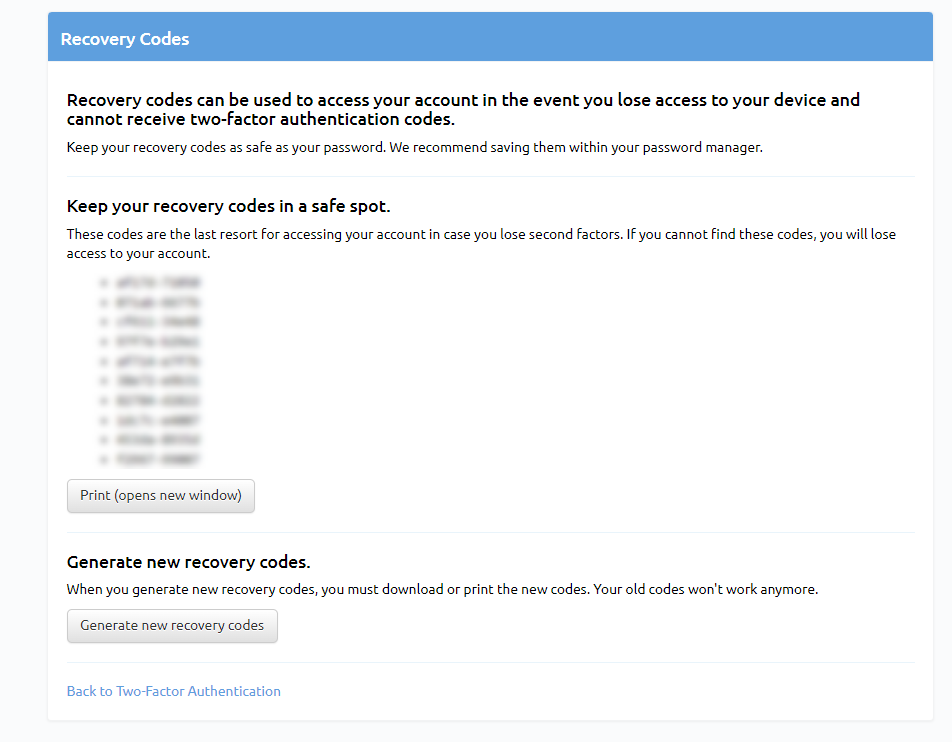Select the fourth recovery code in the list
The image size is (952, 742).
tap(158, 341)
